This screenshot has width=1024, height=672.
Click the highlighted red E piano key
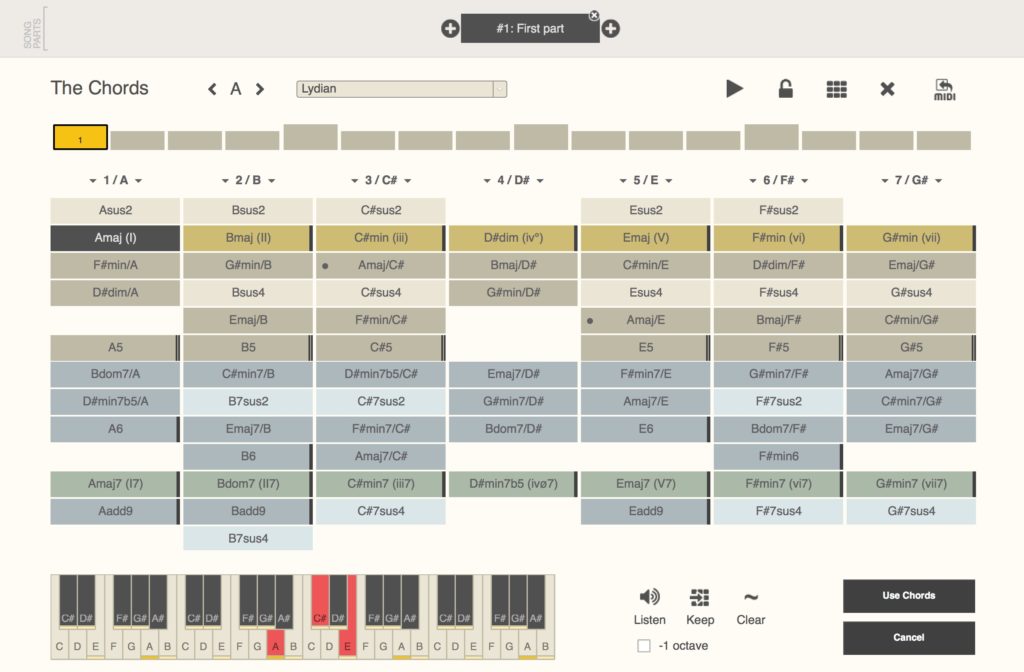pyautogui.click(x=347, y=643)
